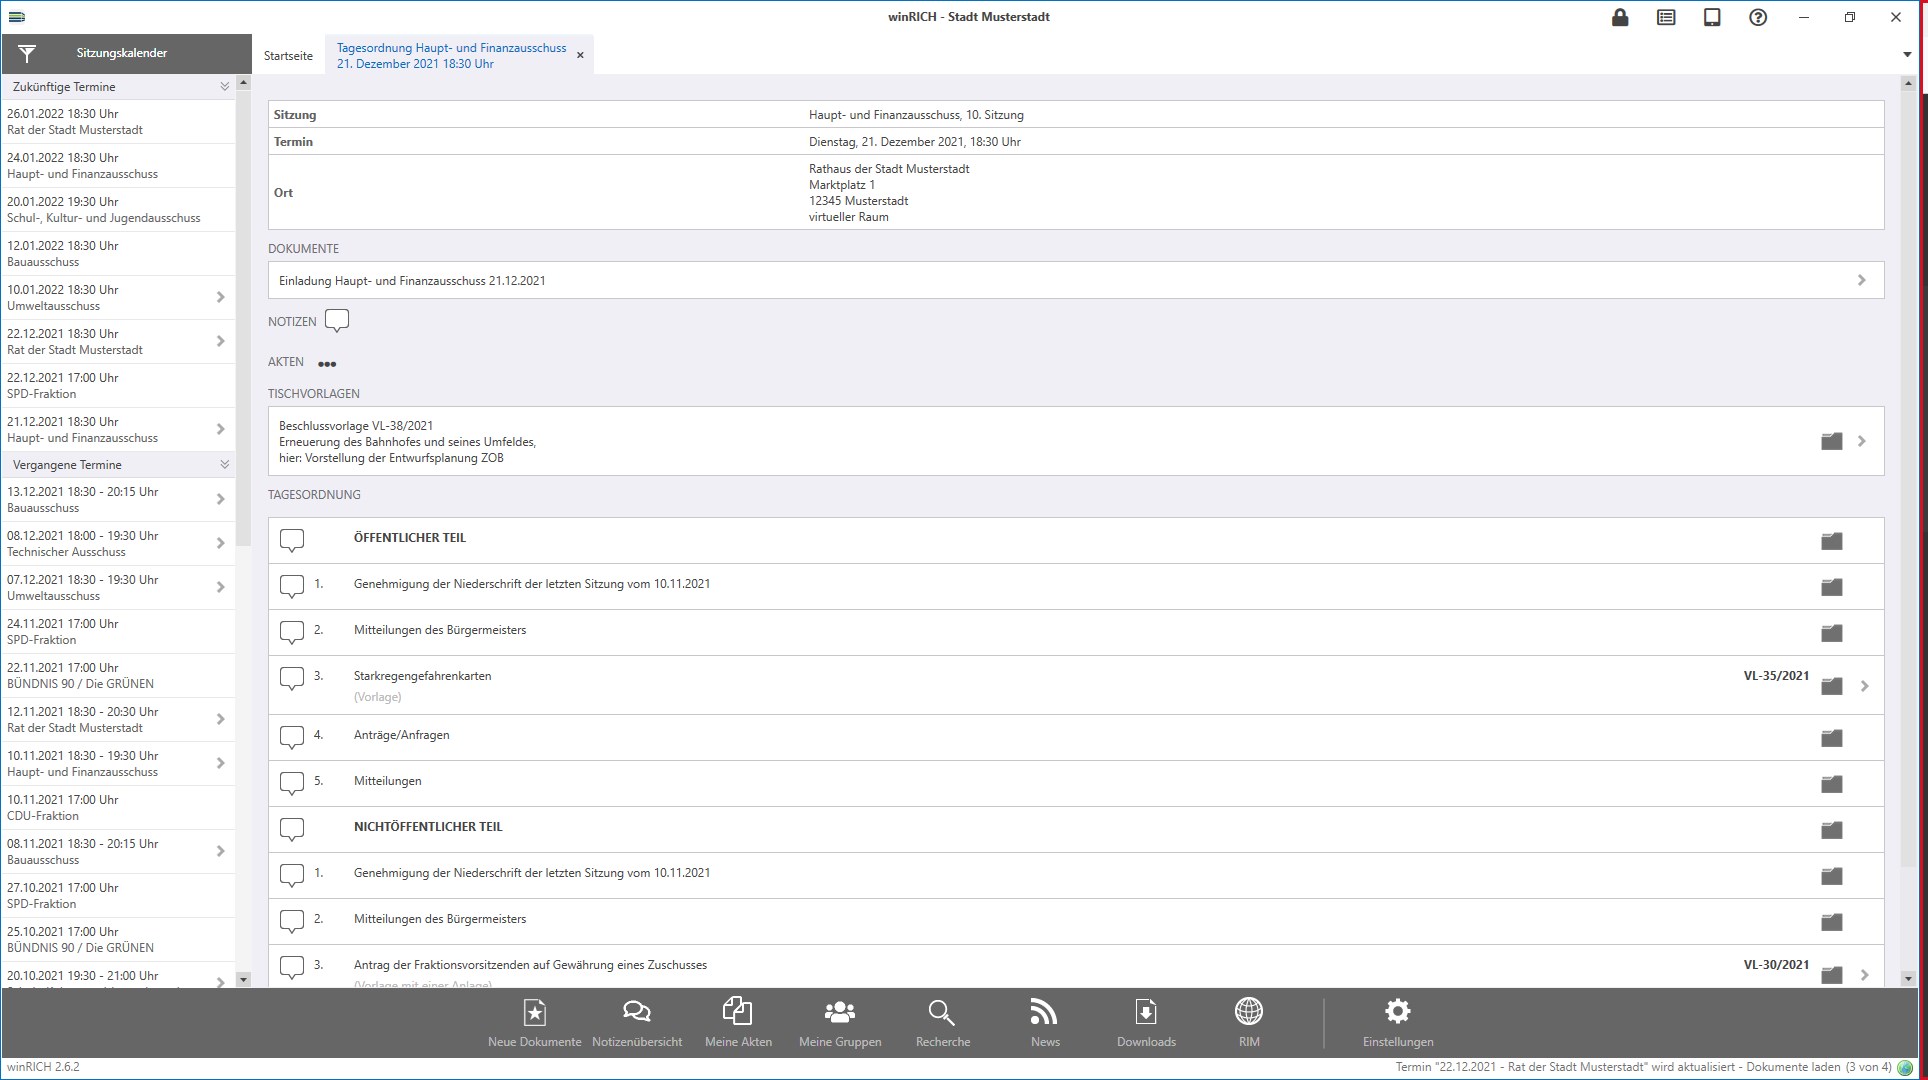This screenshot has width=1928, height=1080.
Task: Open the tab overflow dropdown arrow
Action: [x=1907, y=55]
